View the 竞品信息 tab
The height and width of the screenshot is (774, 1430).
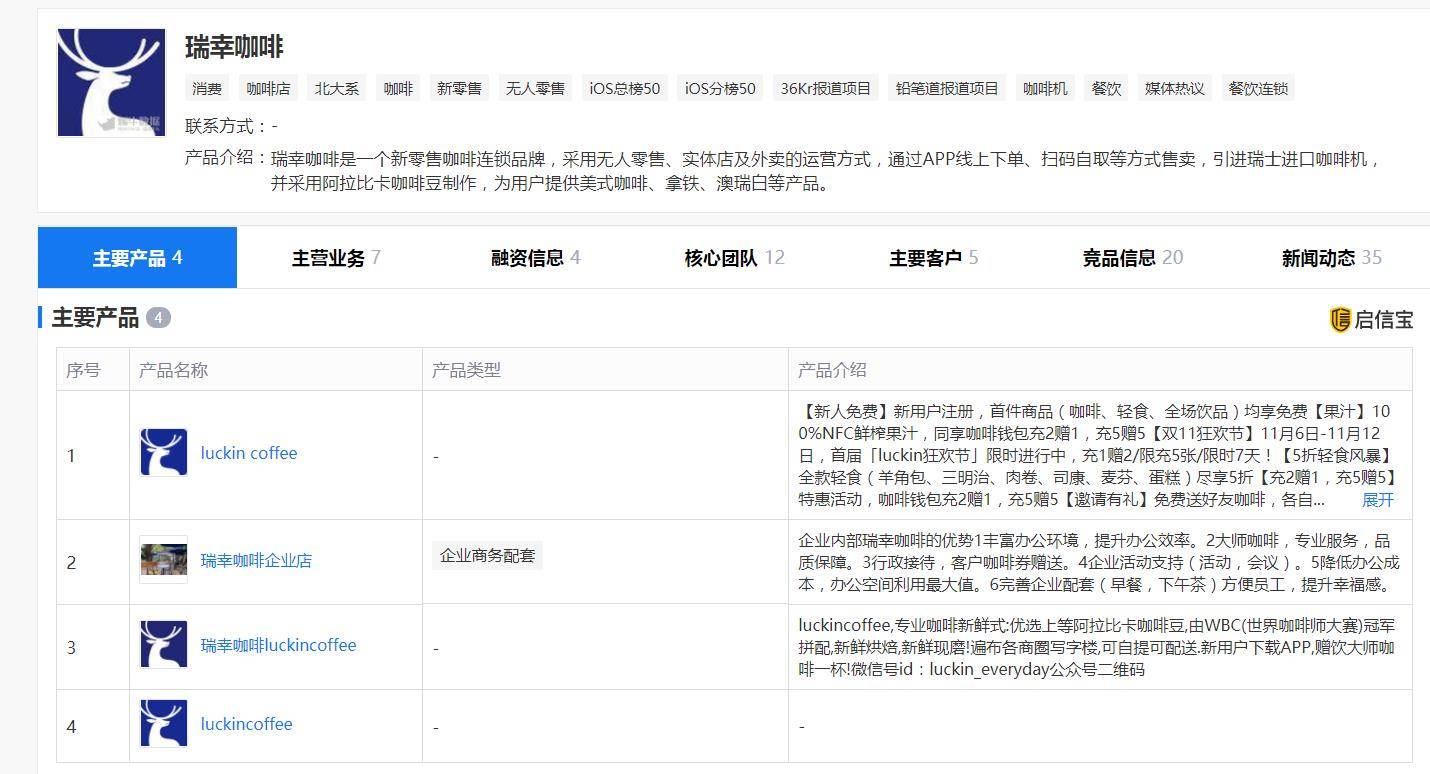click(x=1132, y=258)
